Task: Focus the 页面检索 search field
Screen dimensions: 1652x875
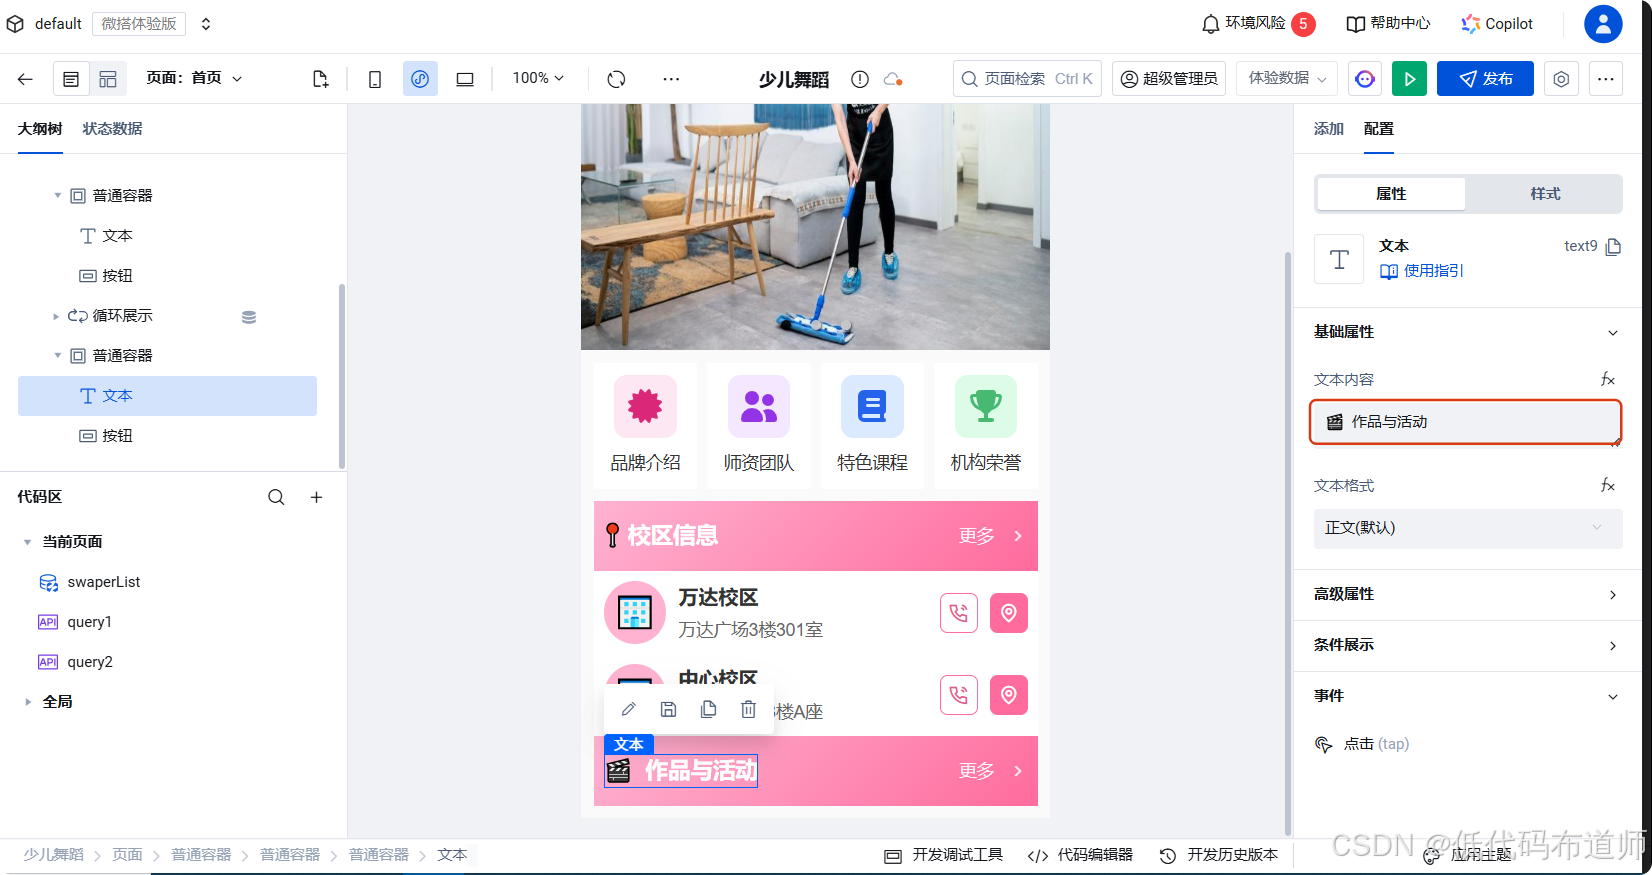Action: [1027, 78]
